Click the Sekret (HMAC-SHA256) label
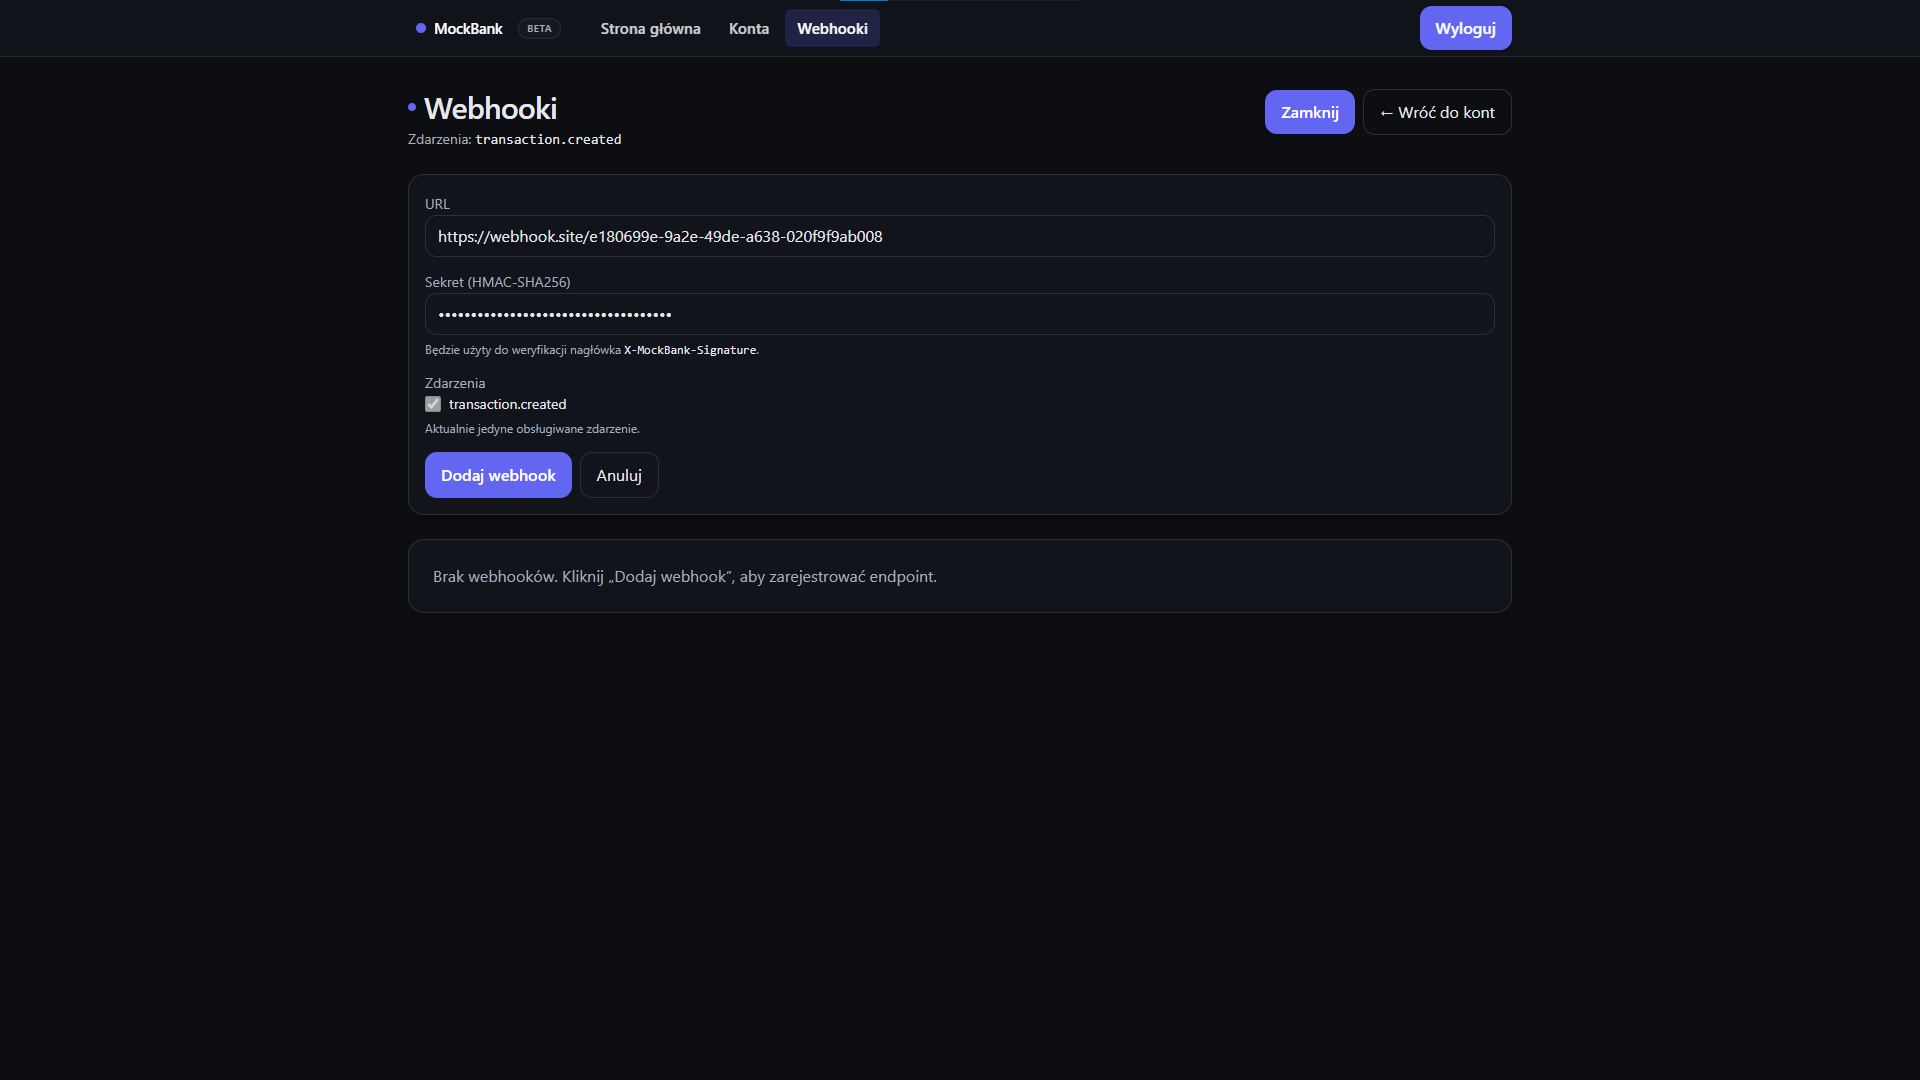The image size is (1920, 1080). (497, 282)
